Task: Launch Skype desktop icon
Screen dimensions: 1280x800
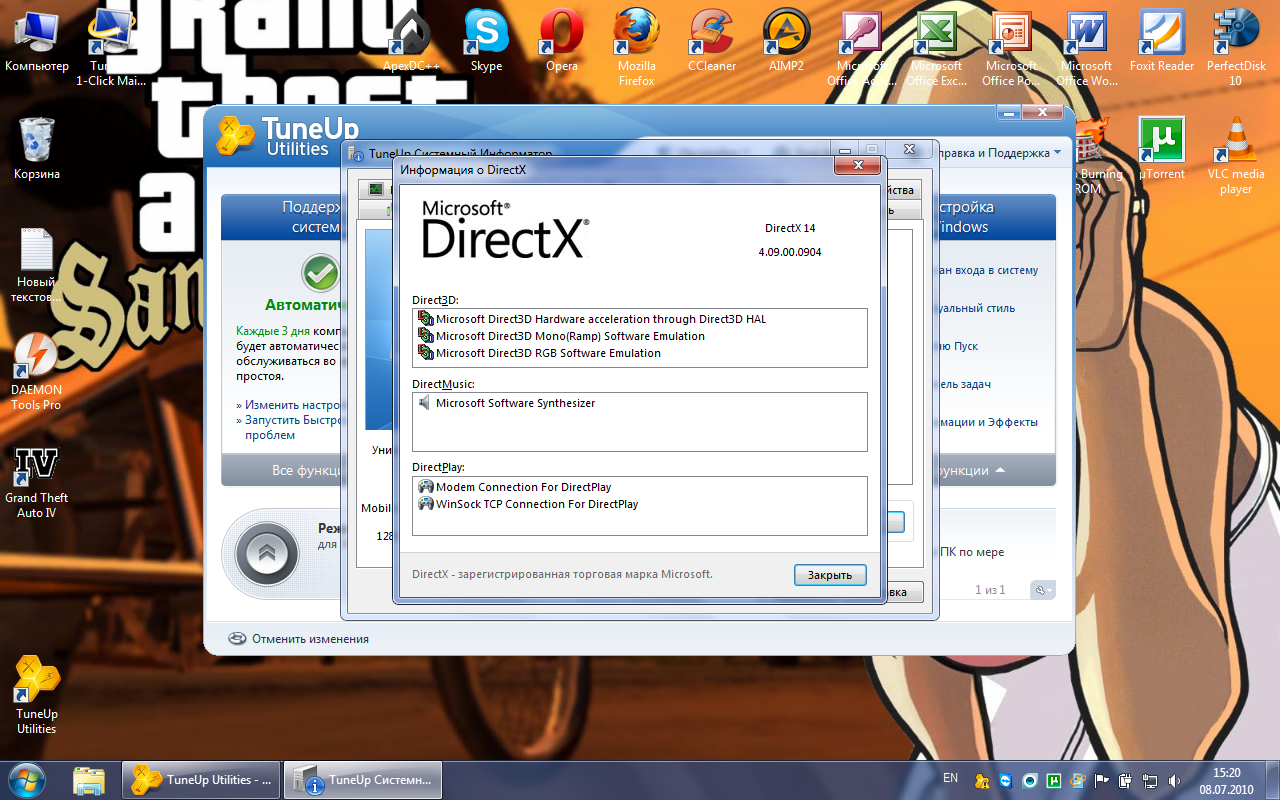Action: [487, 42]
